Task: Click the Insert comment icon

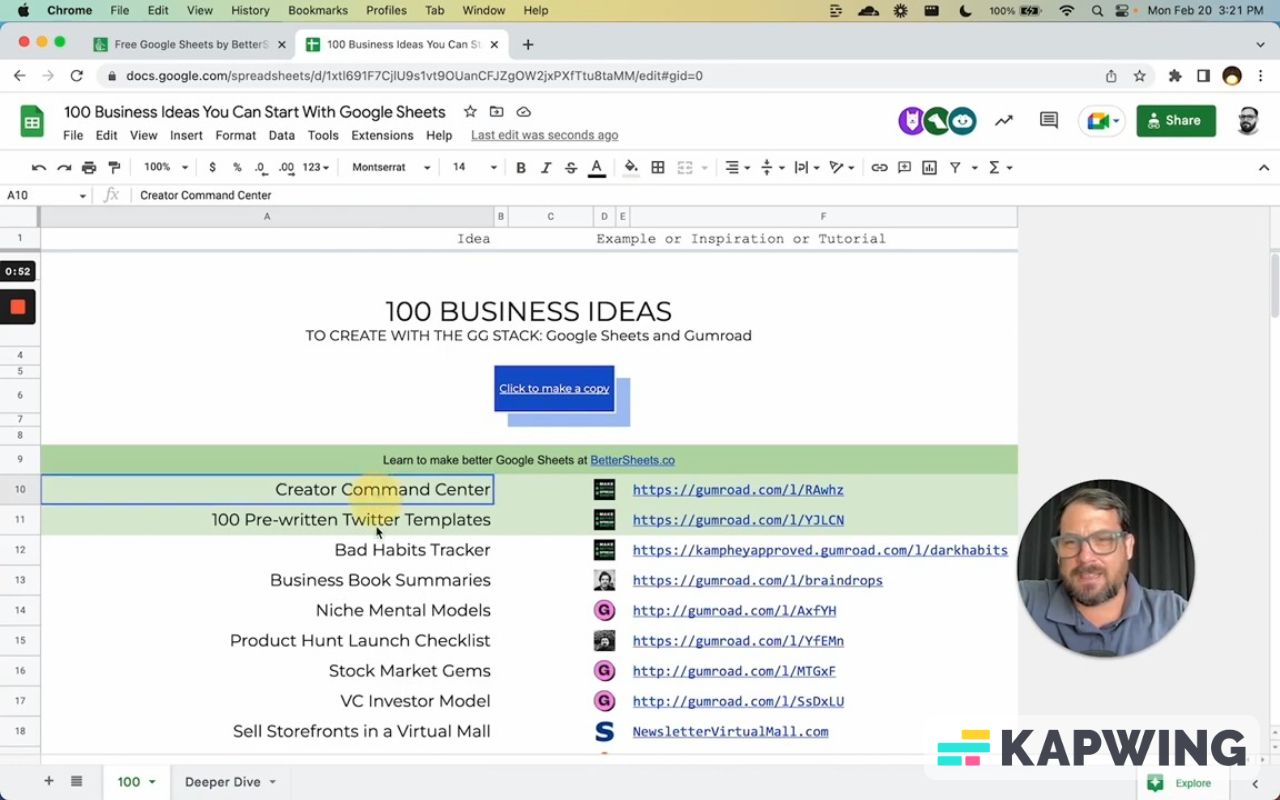Action: point(904,168)
